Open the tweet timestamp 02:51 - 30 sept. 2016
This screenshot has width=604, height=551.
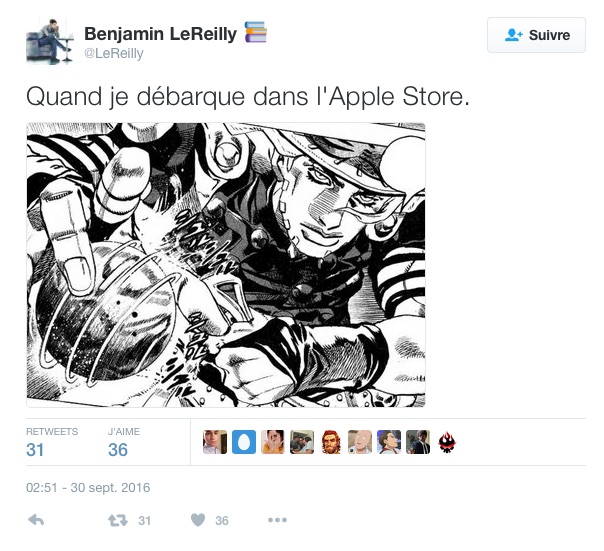88,488
